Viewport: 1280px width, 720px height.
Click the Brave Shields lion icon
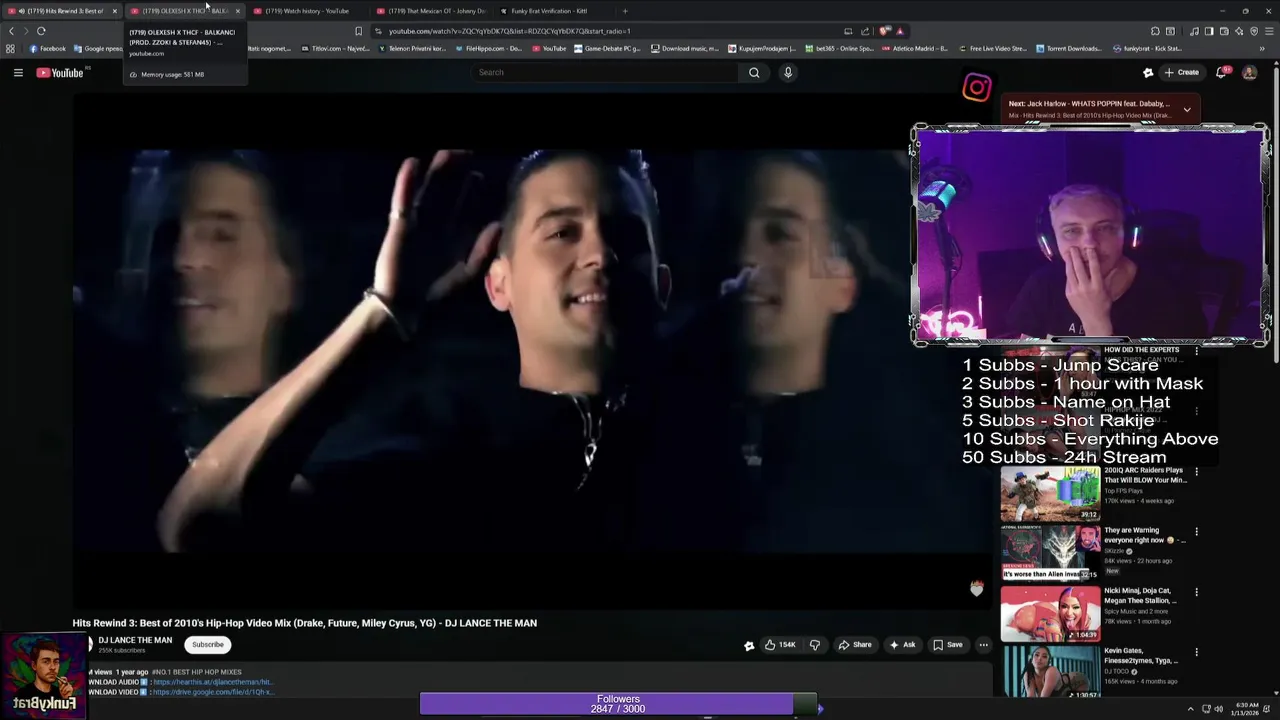coord(884,31)
